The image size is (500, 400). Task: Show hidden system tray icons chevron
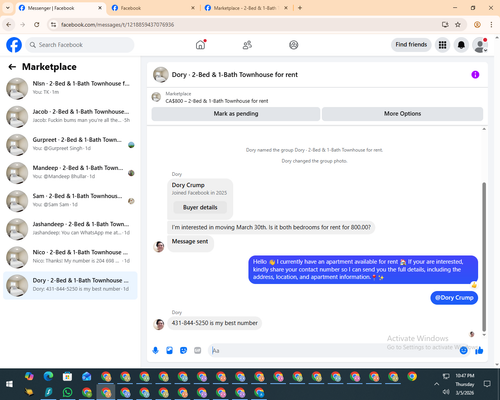click(436, 384)
